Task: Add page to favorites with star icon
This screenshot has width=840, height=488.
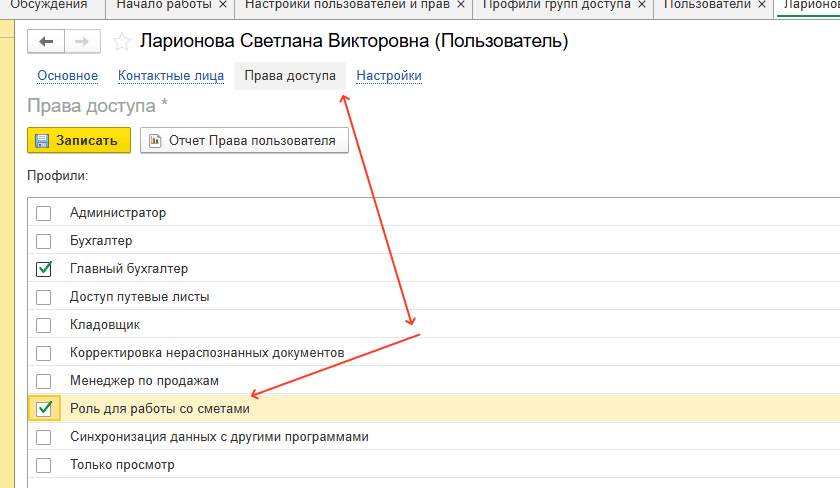Action: [122, 42]
